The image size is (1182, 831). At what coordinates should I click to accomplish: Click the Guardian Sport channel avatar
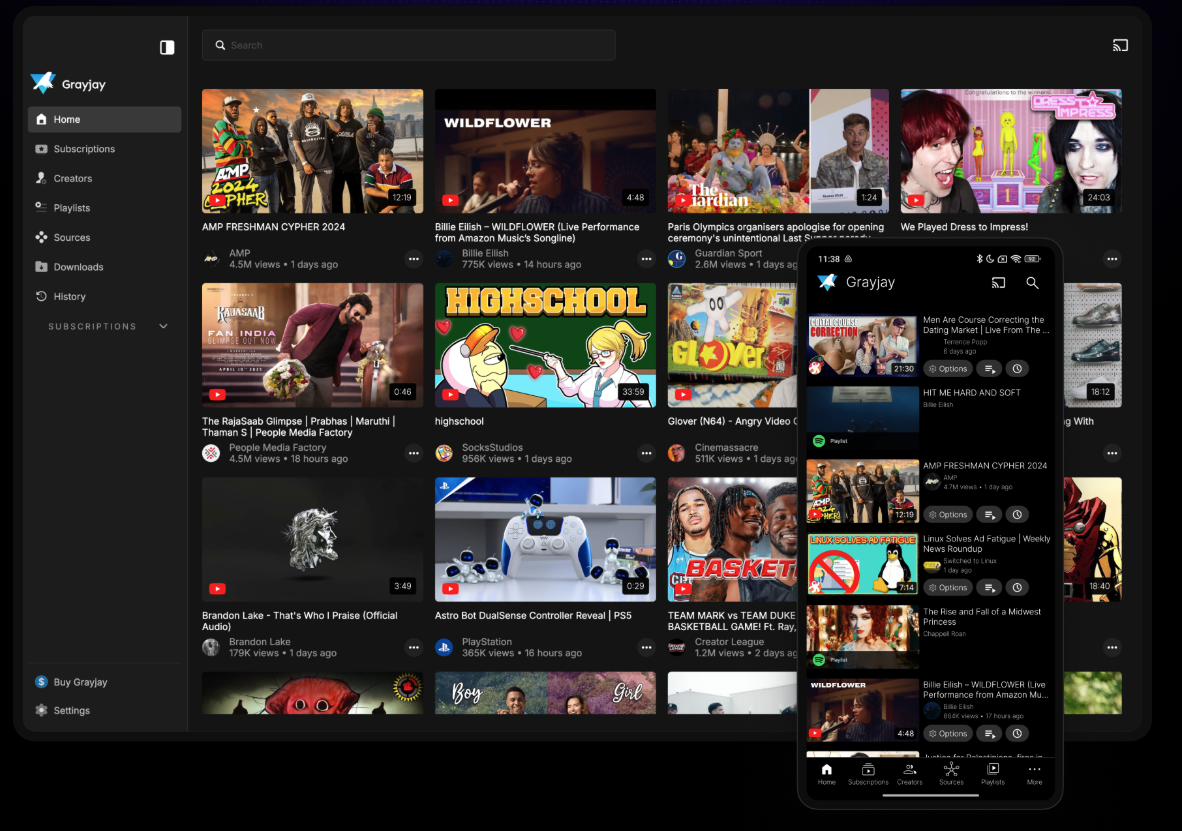677,259
